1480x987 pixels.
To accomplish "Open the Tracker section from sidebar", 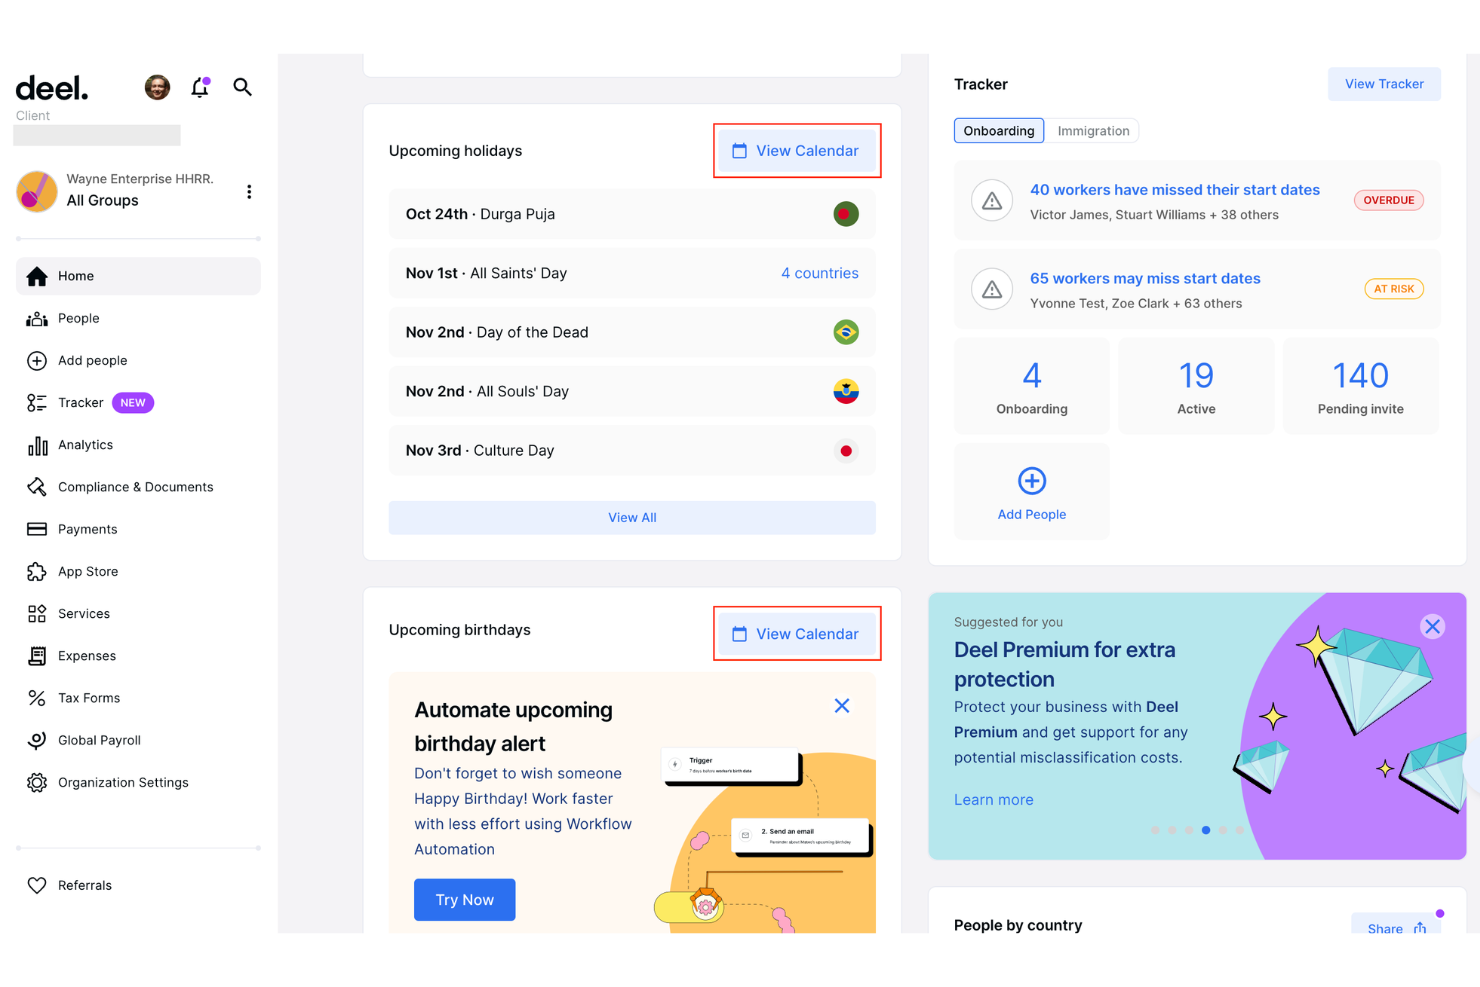I will [81, 402].
